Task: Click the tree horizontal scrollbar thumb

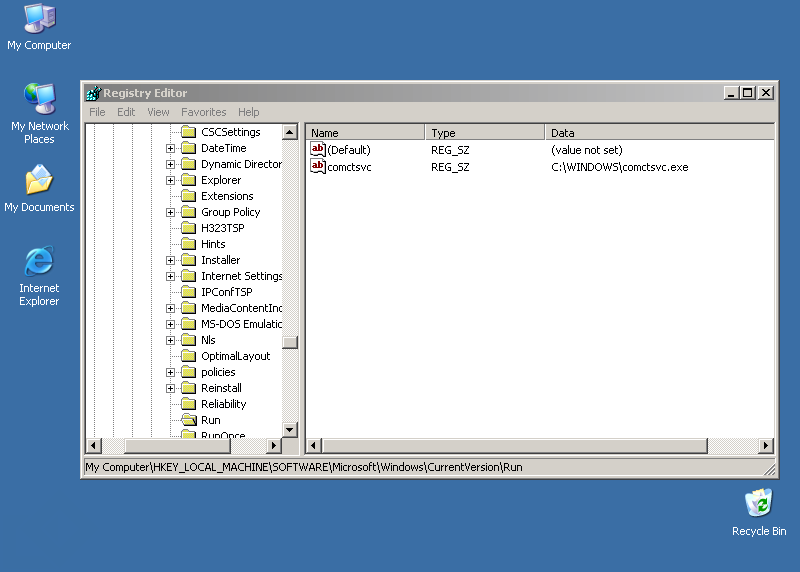Action: point(178,446)
